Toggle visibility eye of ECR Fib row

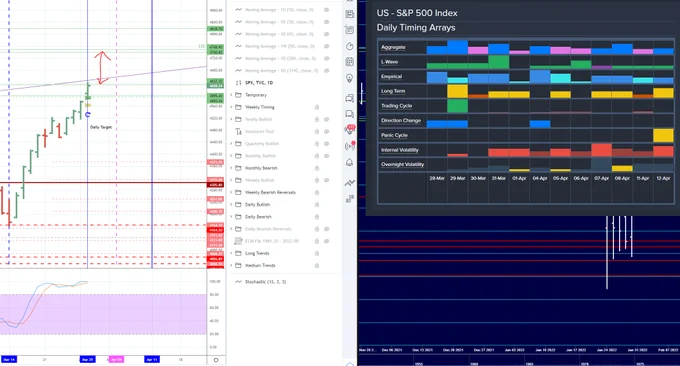pos(327,241)
